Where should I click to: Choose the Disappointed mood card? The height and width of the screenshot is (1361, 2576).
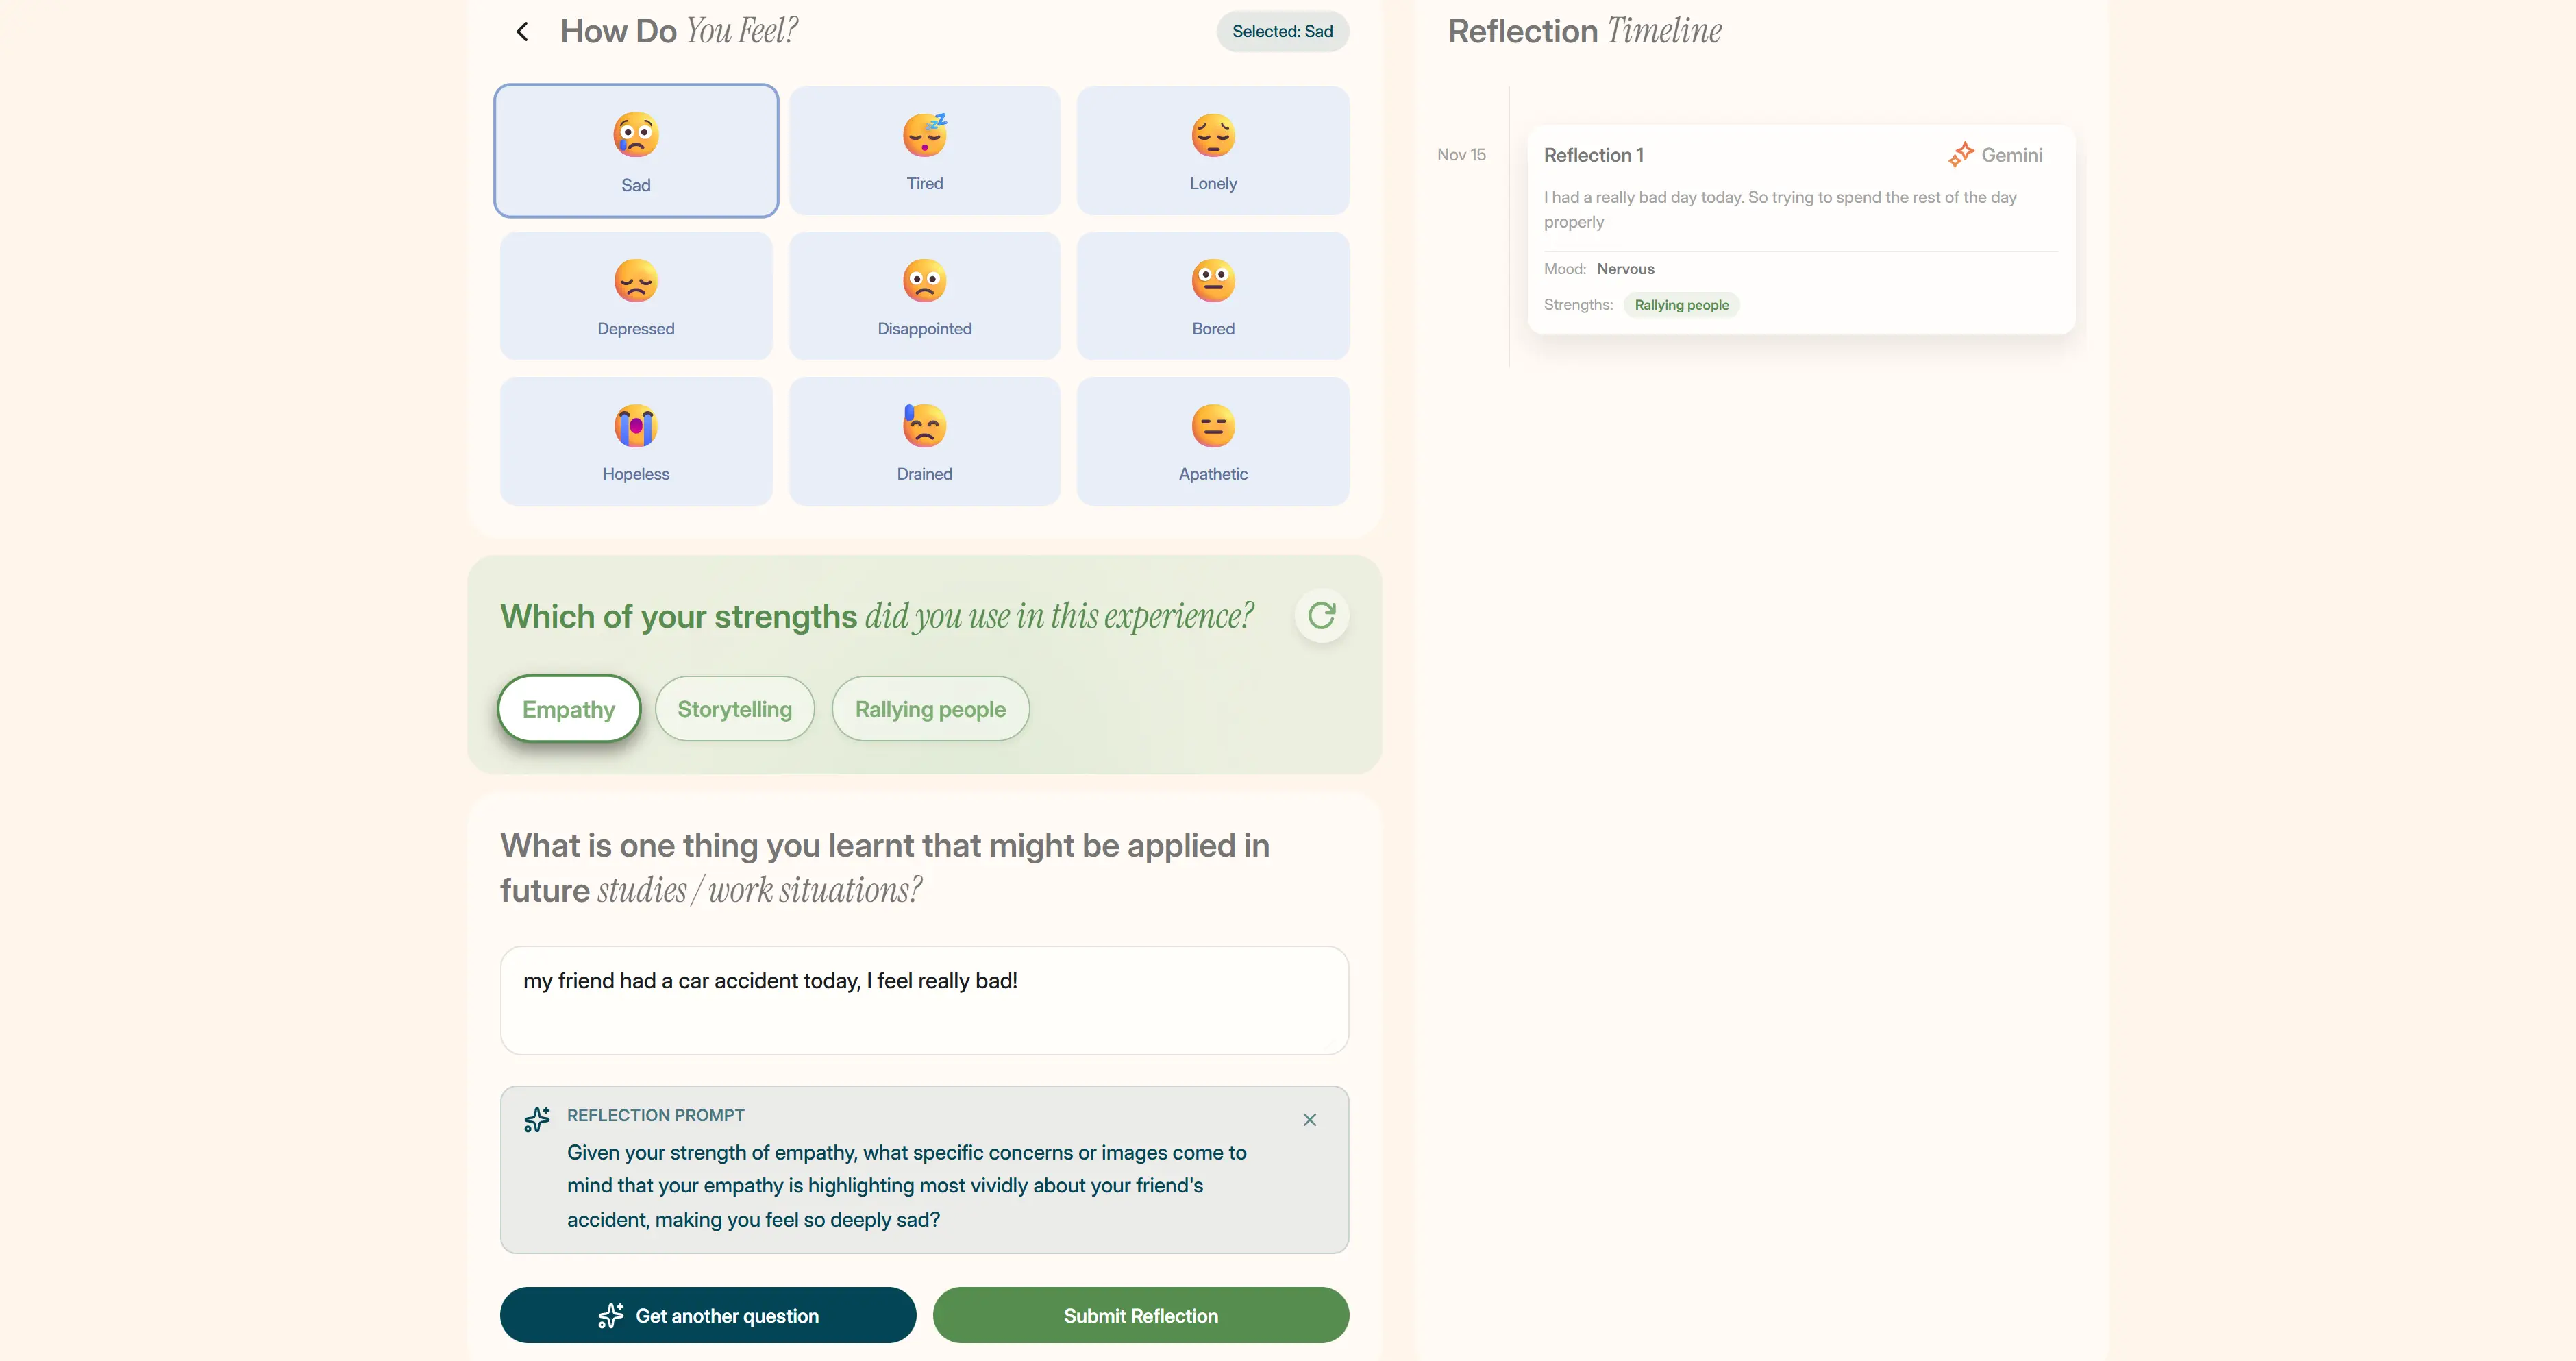[924, 296]
